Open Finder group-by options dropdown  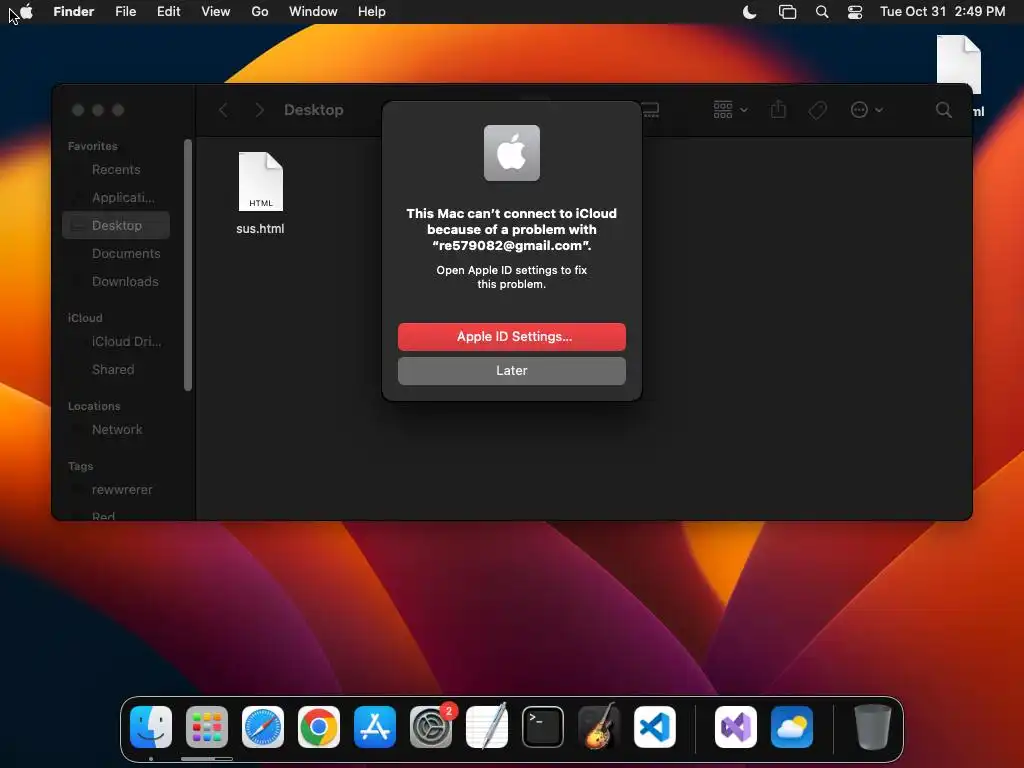[730, 110]
